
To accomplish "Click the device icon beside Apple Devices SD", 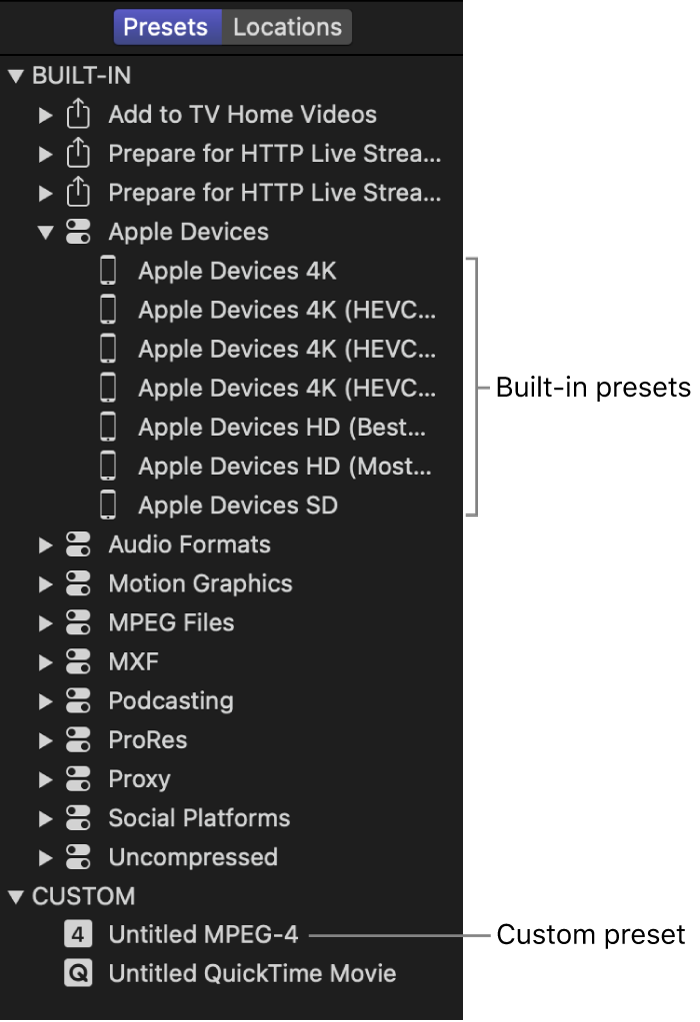I will coord(107,505).
